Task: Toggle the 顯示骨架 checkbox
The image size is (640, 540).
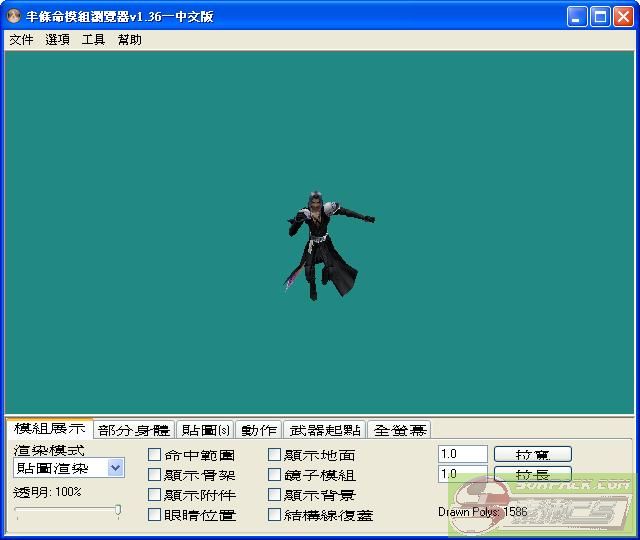Action: pyautogui.click(x=155, y=475)
